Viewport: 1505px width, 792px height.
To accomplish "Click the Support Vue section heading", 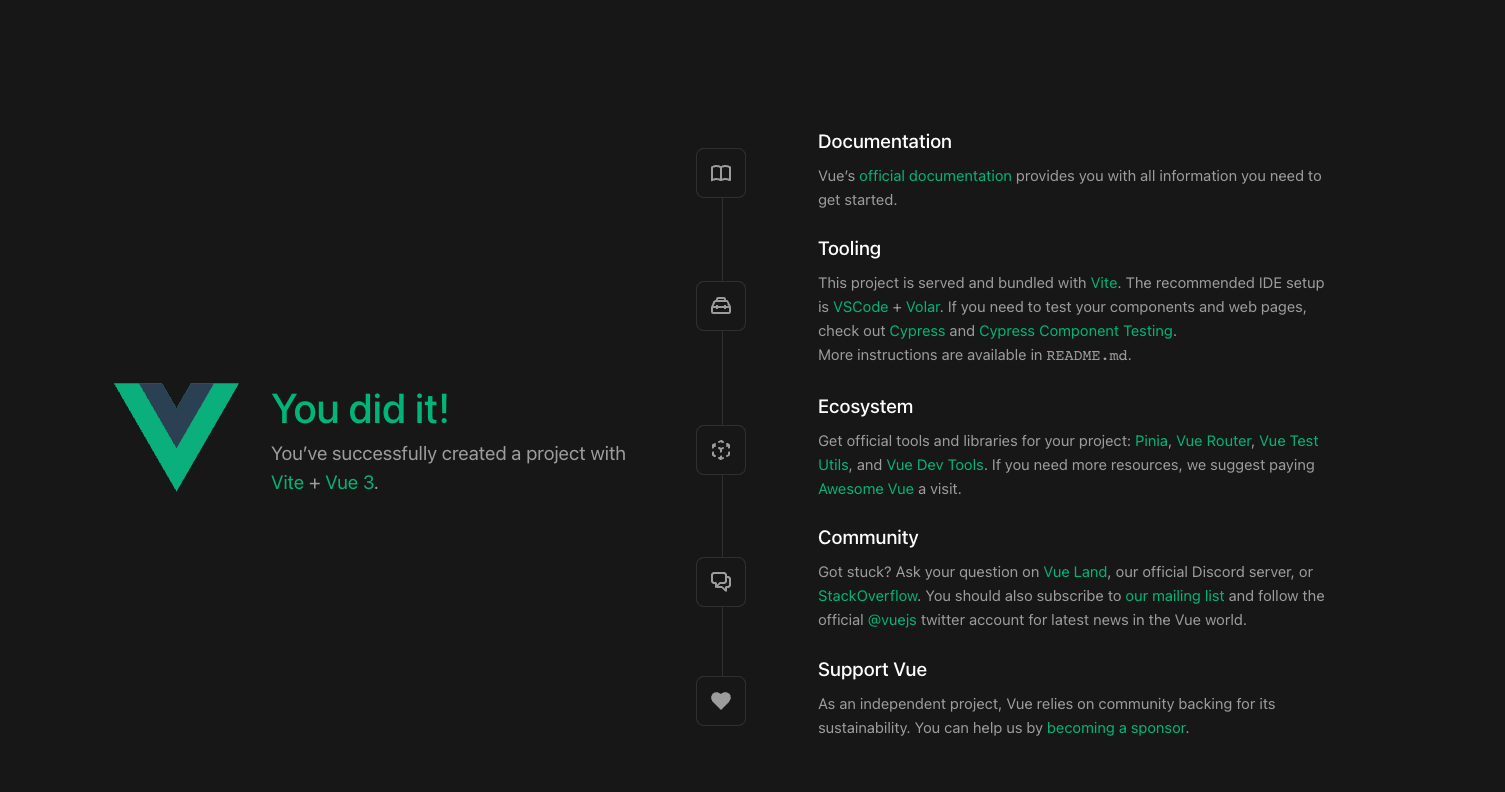I will 872,670.
